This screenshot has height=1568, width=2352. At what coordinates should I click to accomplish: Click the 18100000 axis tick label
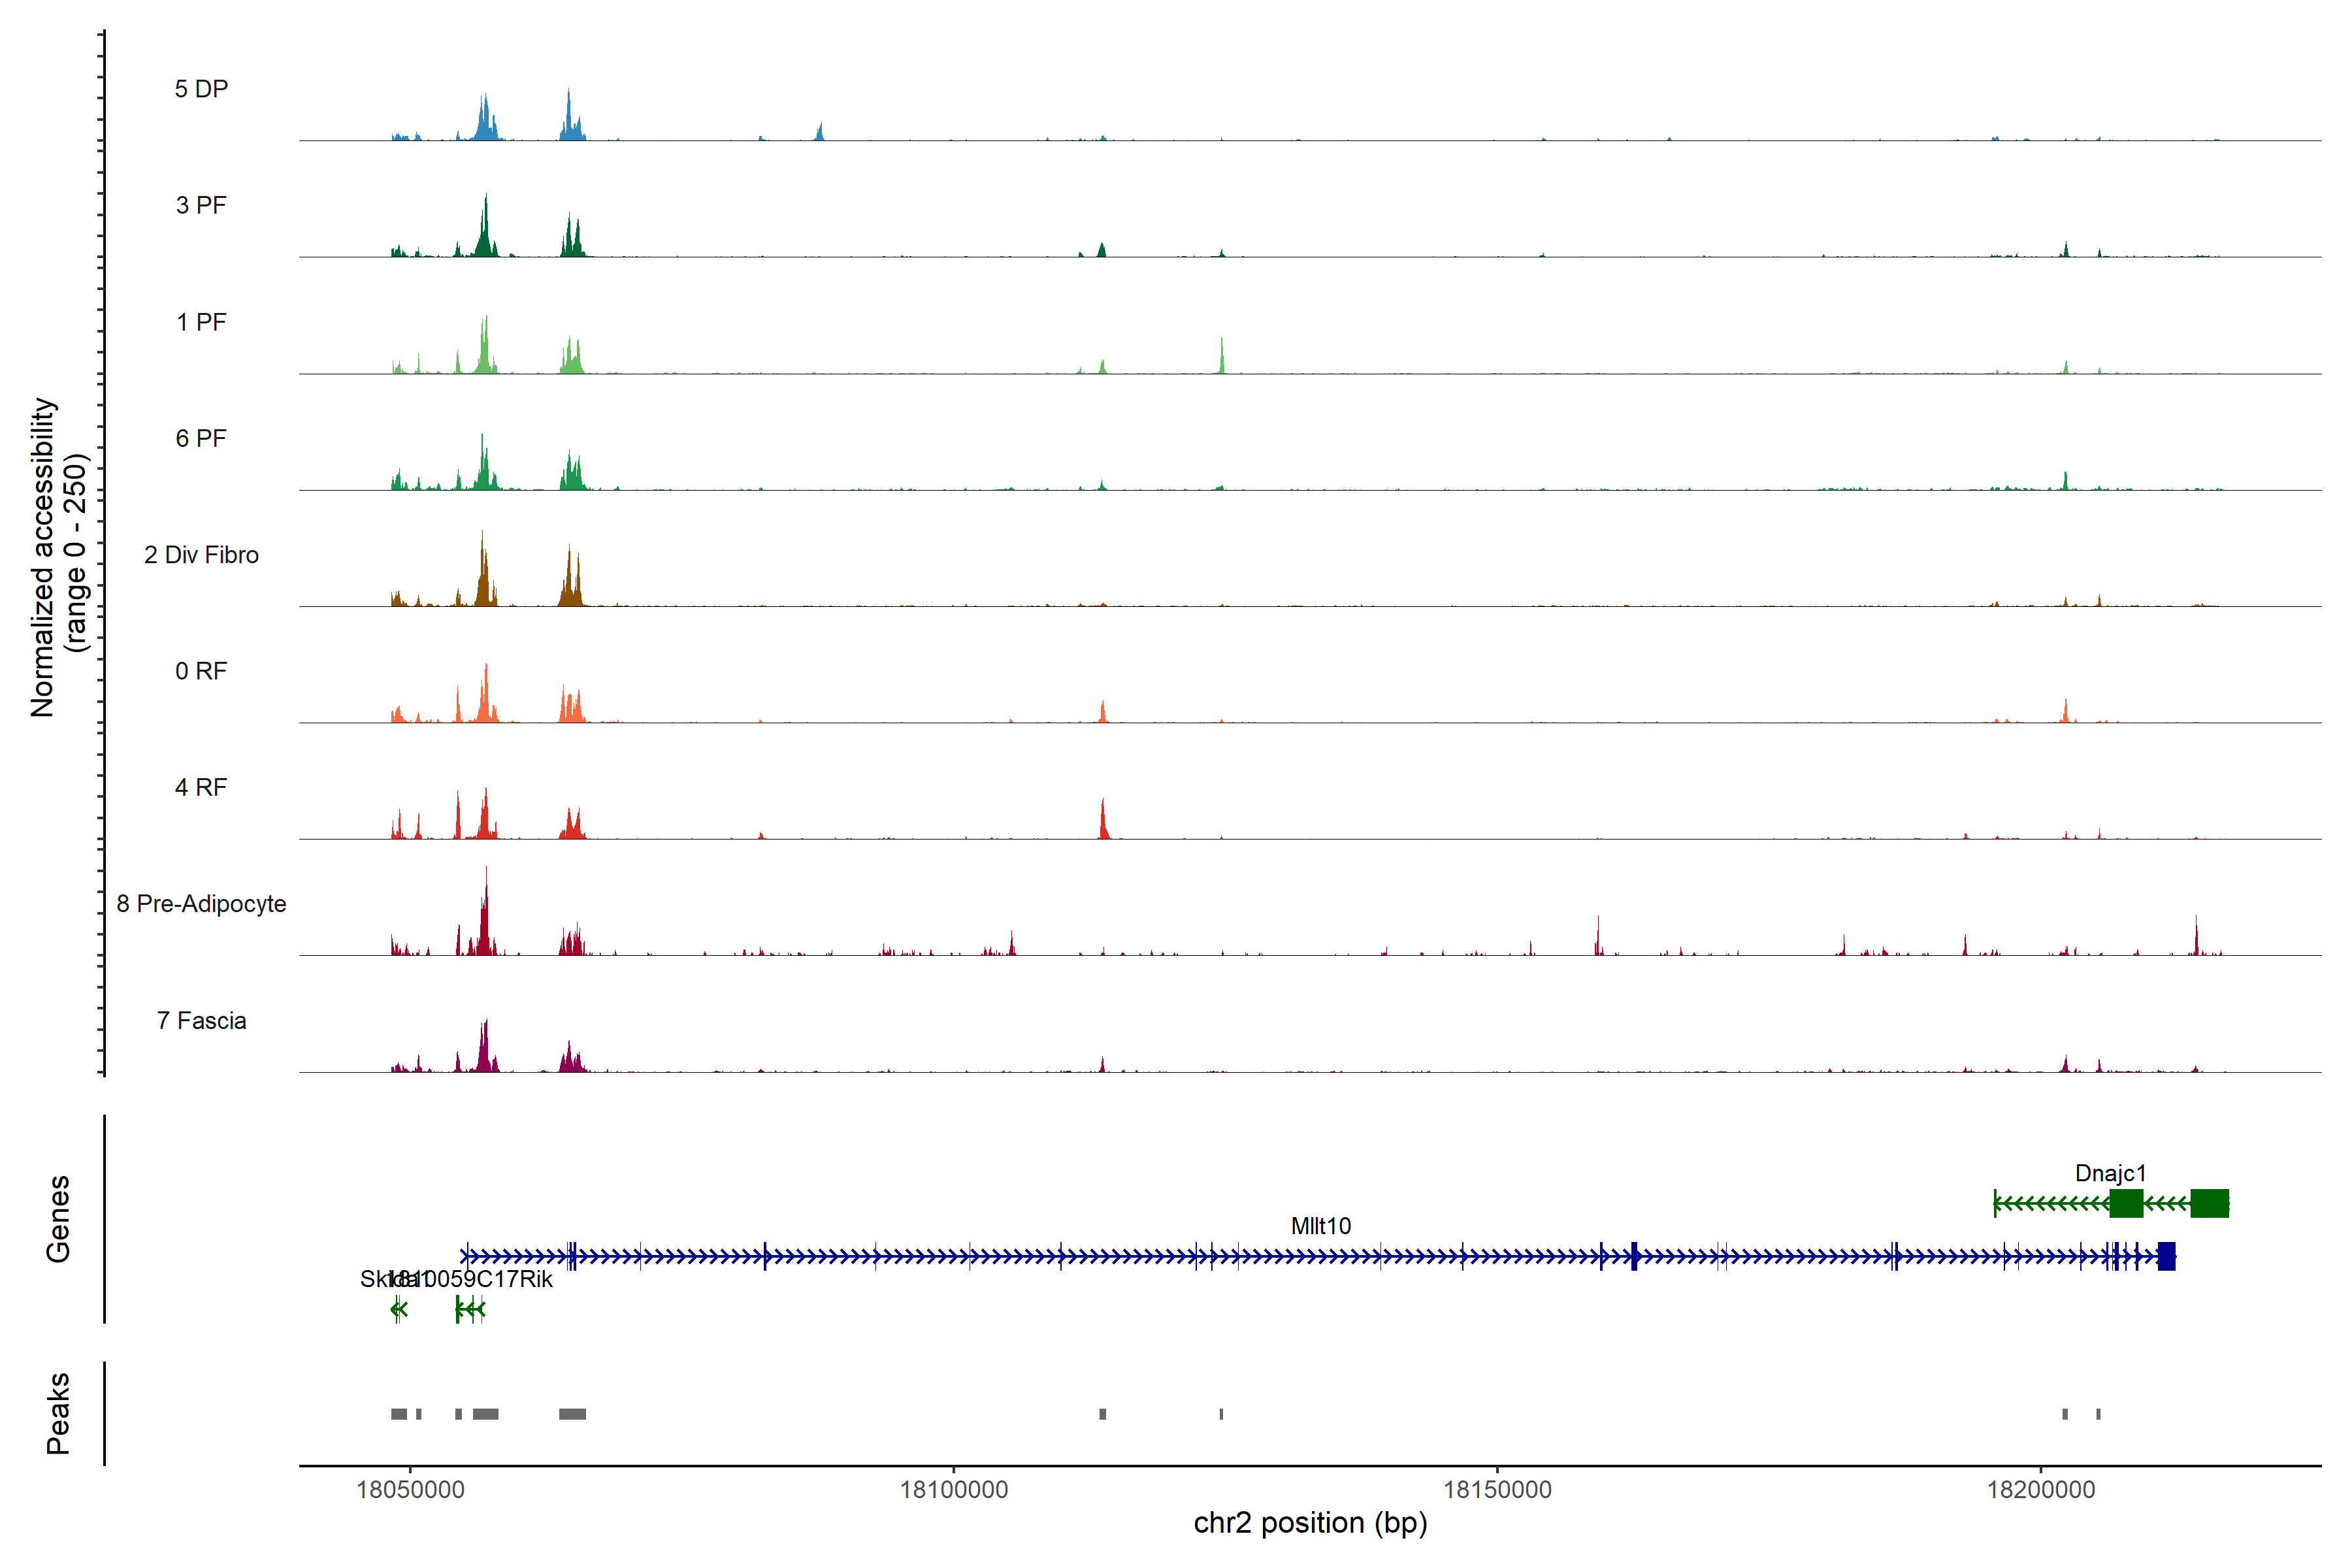(954, 1490)
